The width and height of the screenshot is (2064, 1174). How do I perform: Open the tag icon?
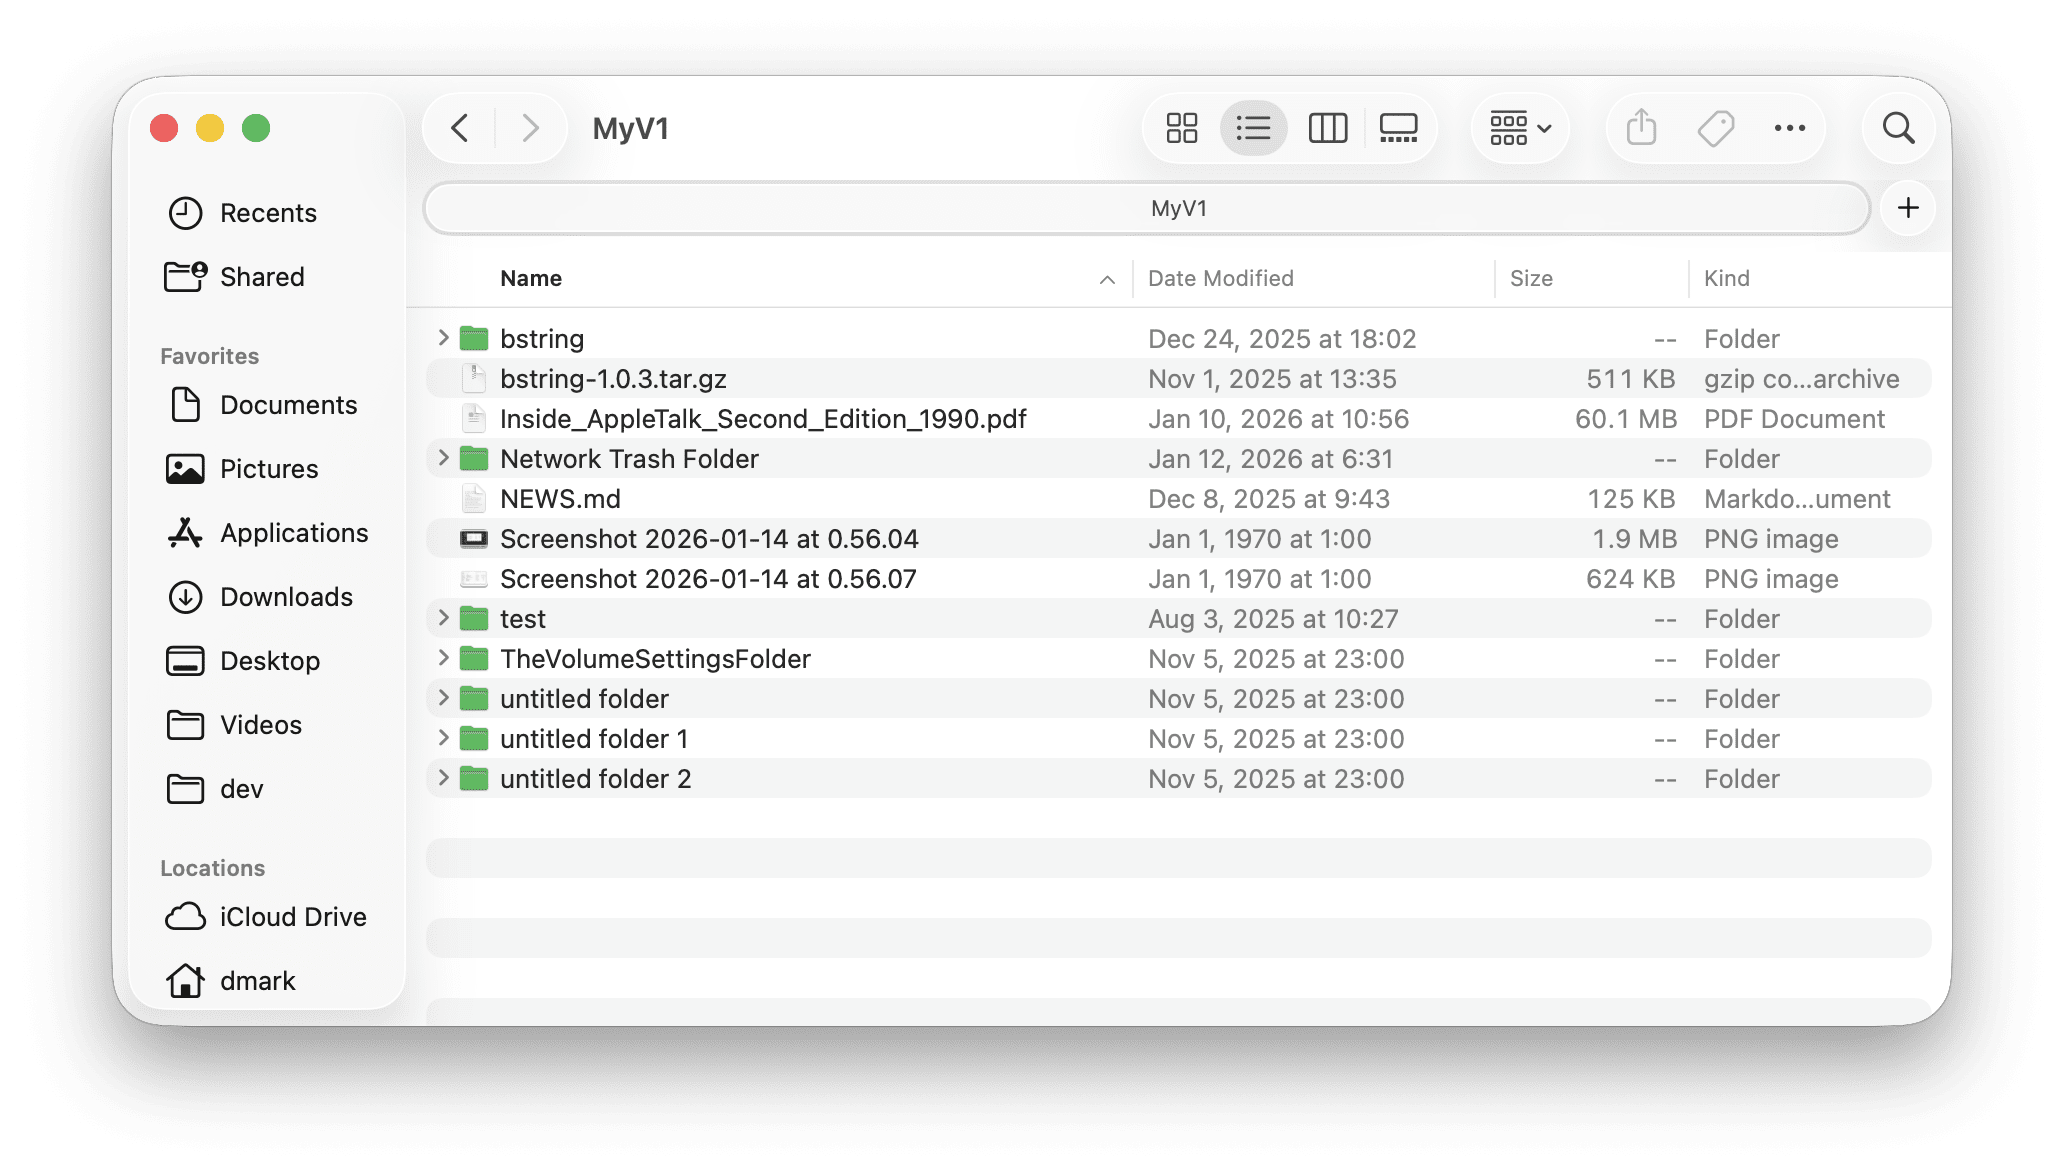[1714, 128]
